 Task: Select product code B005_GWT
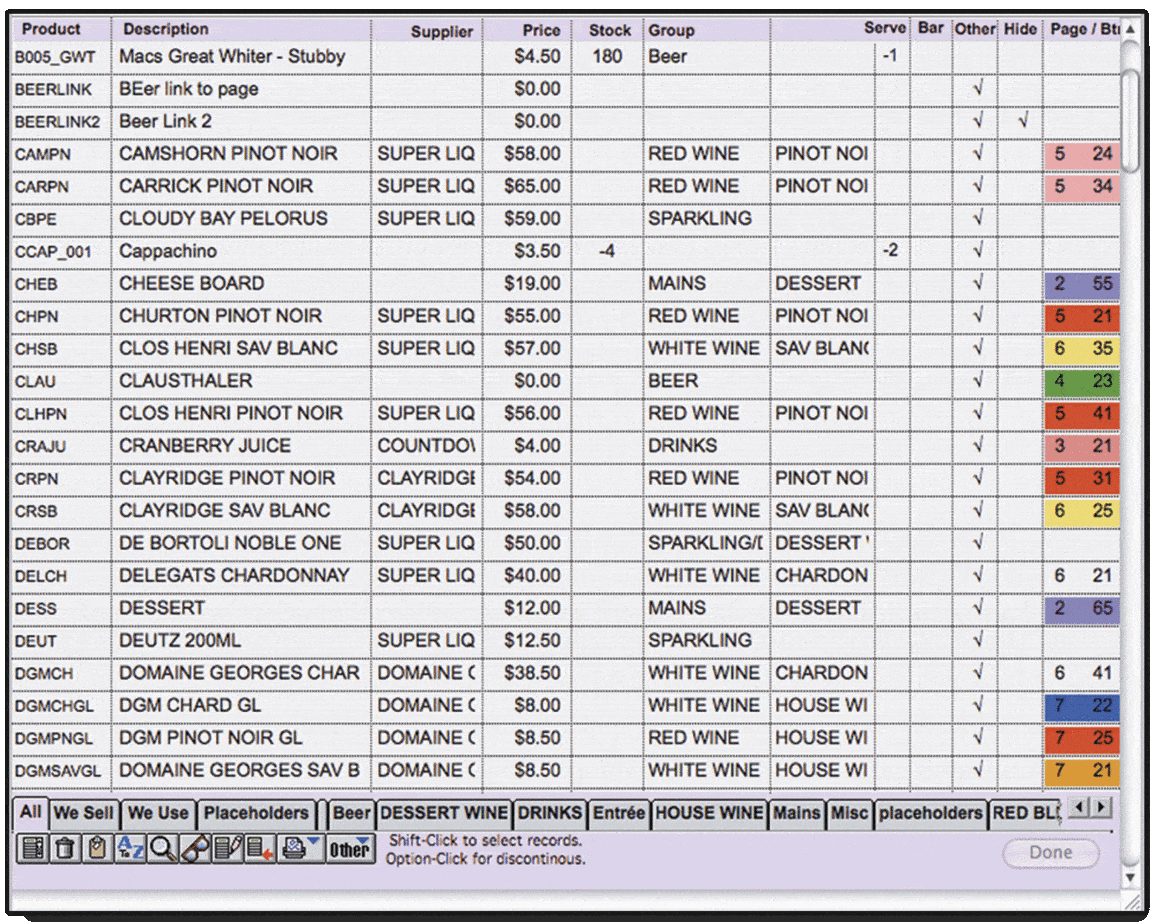pyautogui.click(x=55, y=57)
